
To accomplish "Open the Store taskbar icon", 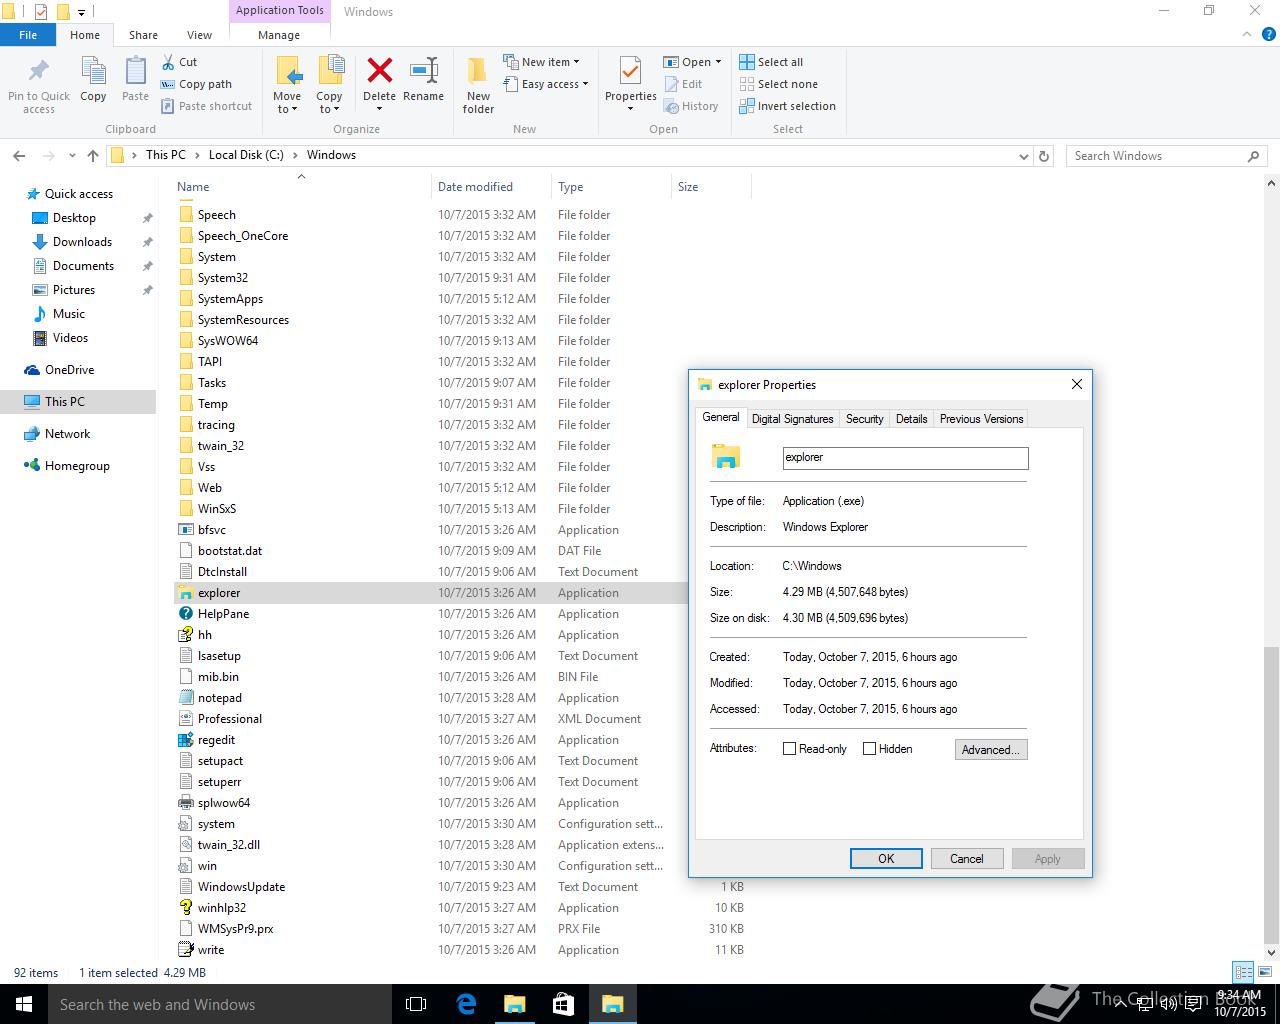I will pos(563,1004).
